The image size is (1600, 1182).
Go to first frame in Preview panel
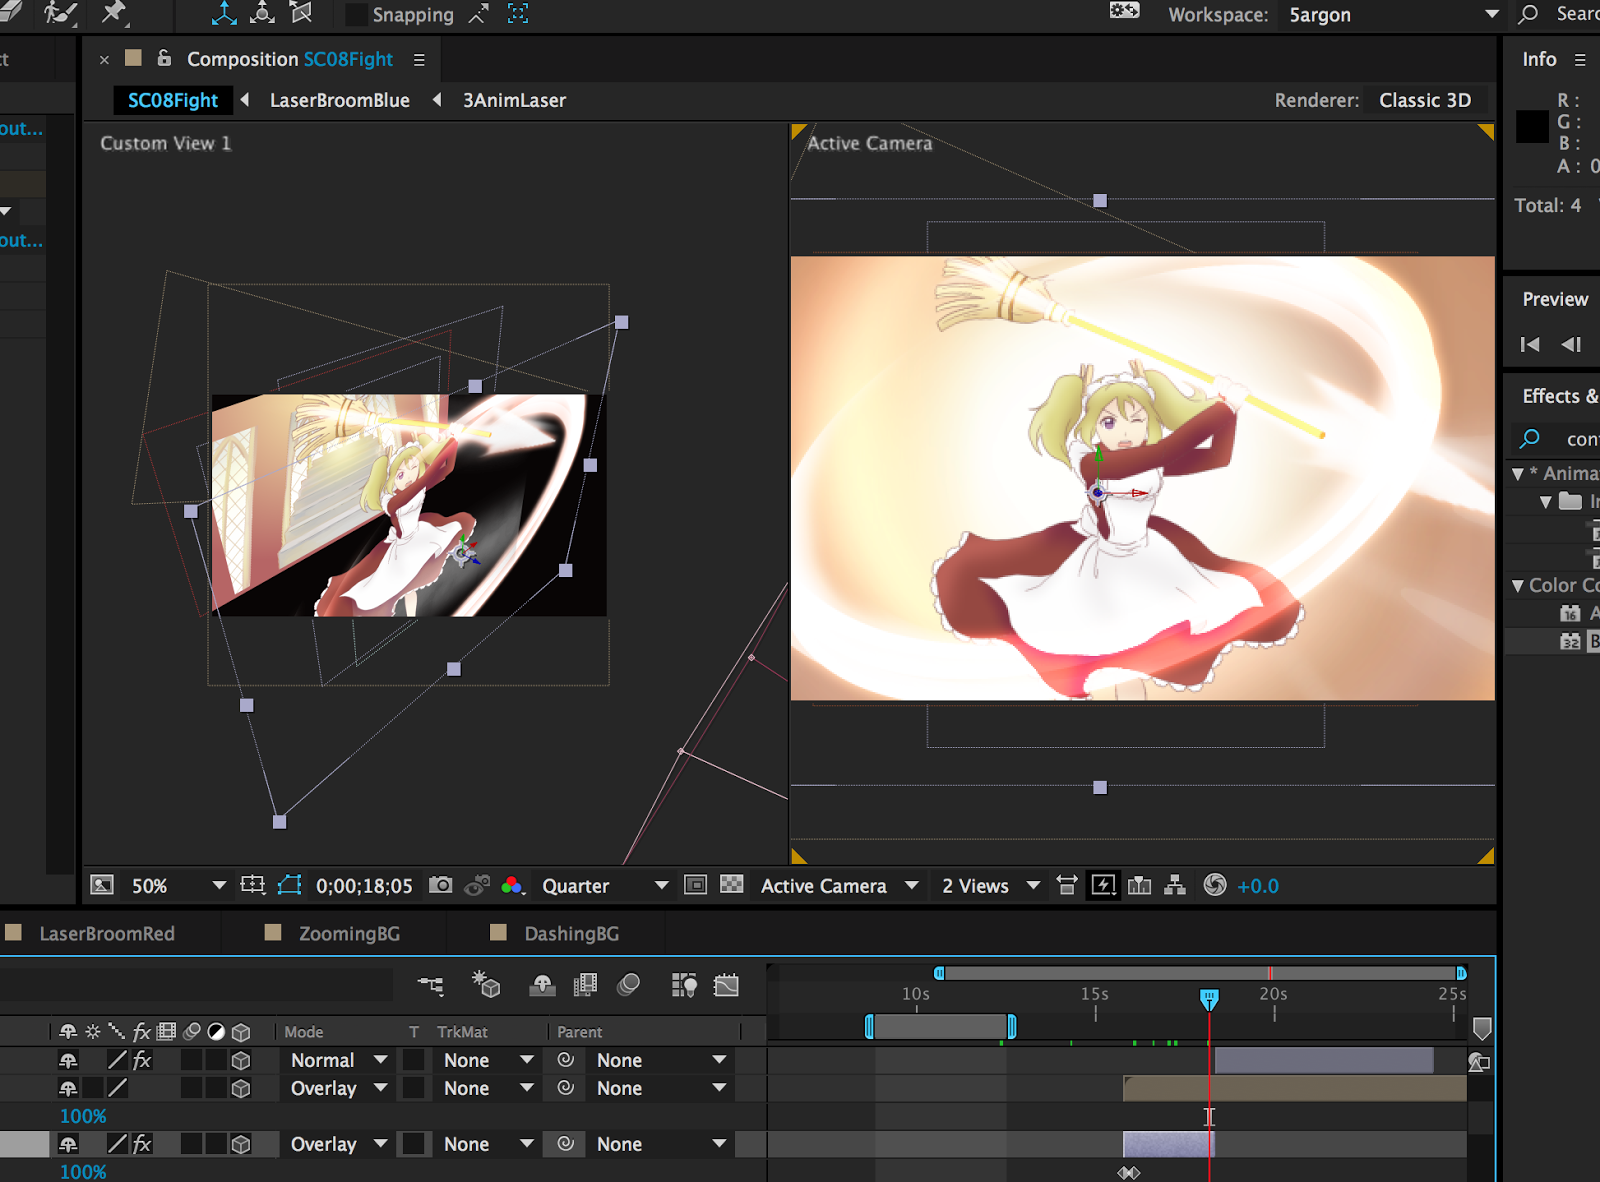[x=1530, y=344]
